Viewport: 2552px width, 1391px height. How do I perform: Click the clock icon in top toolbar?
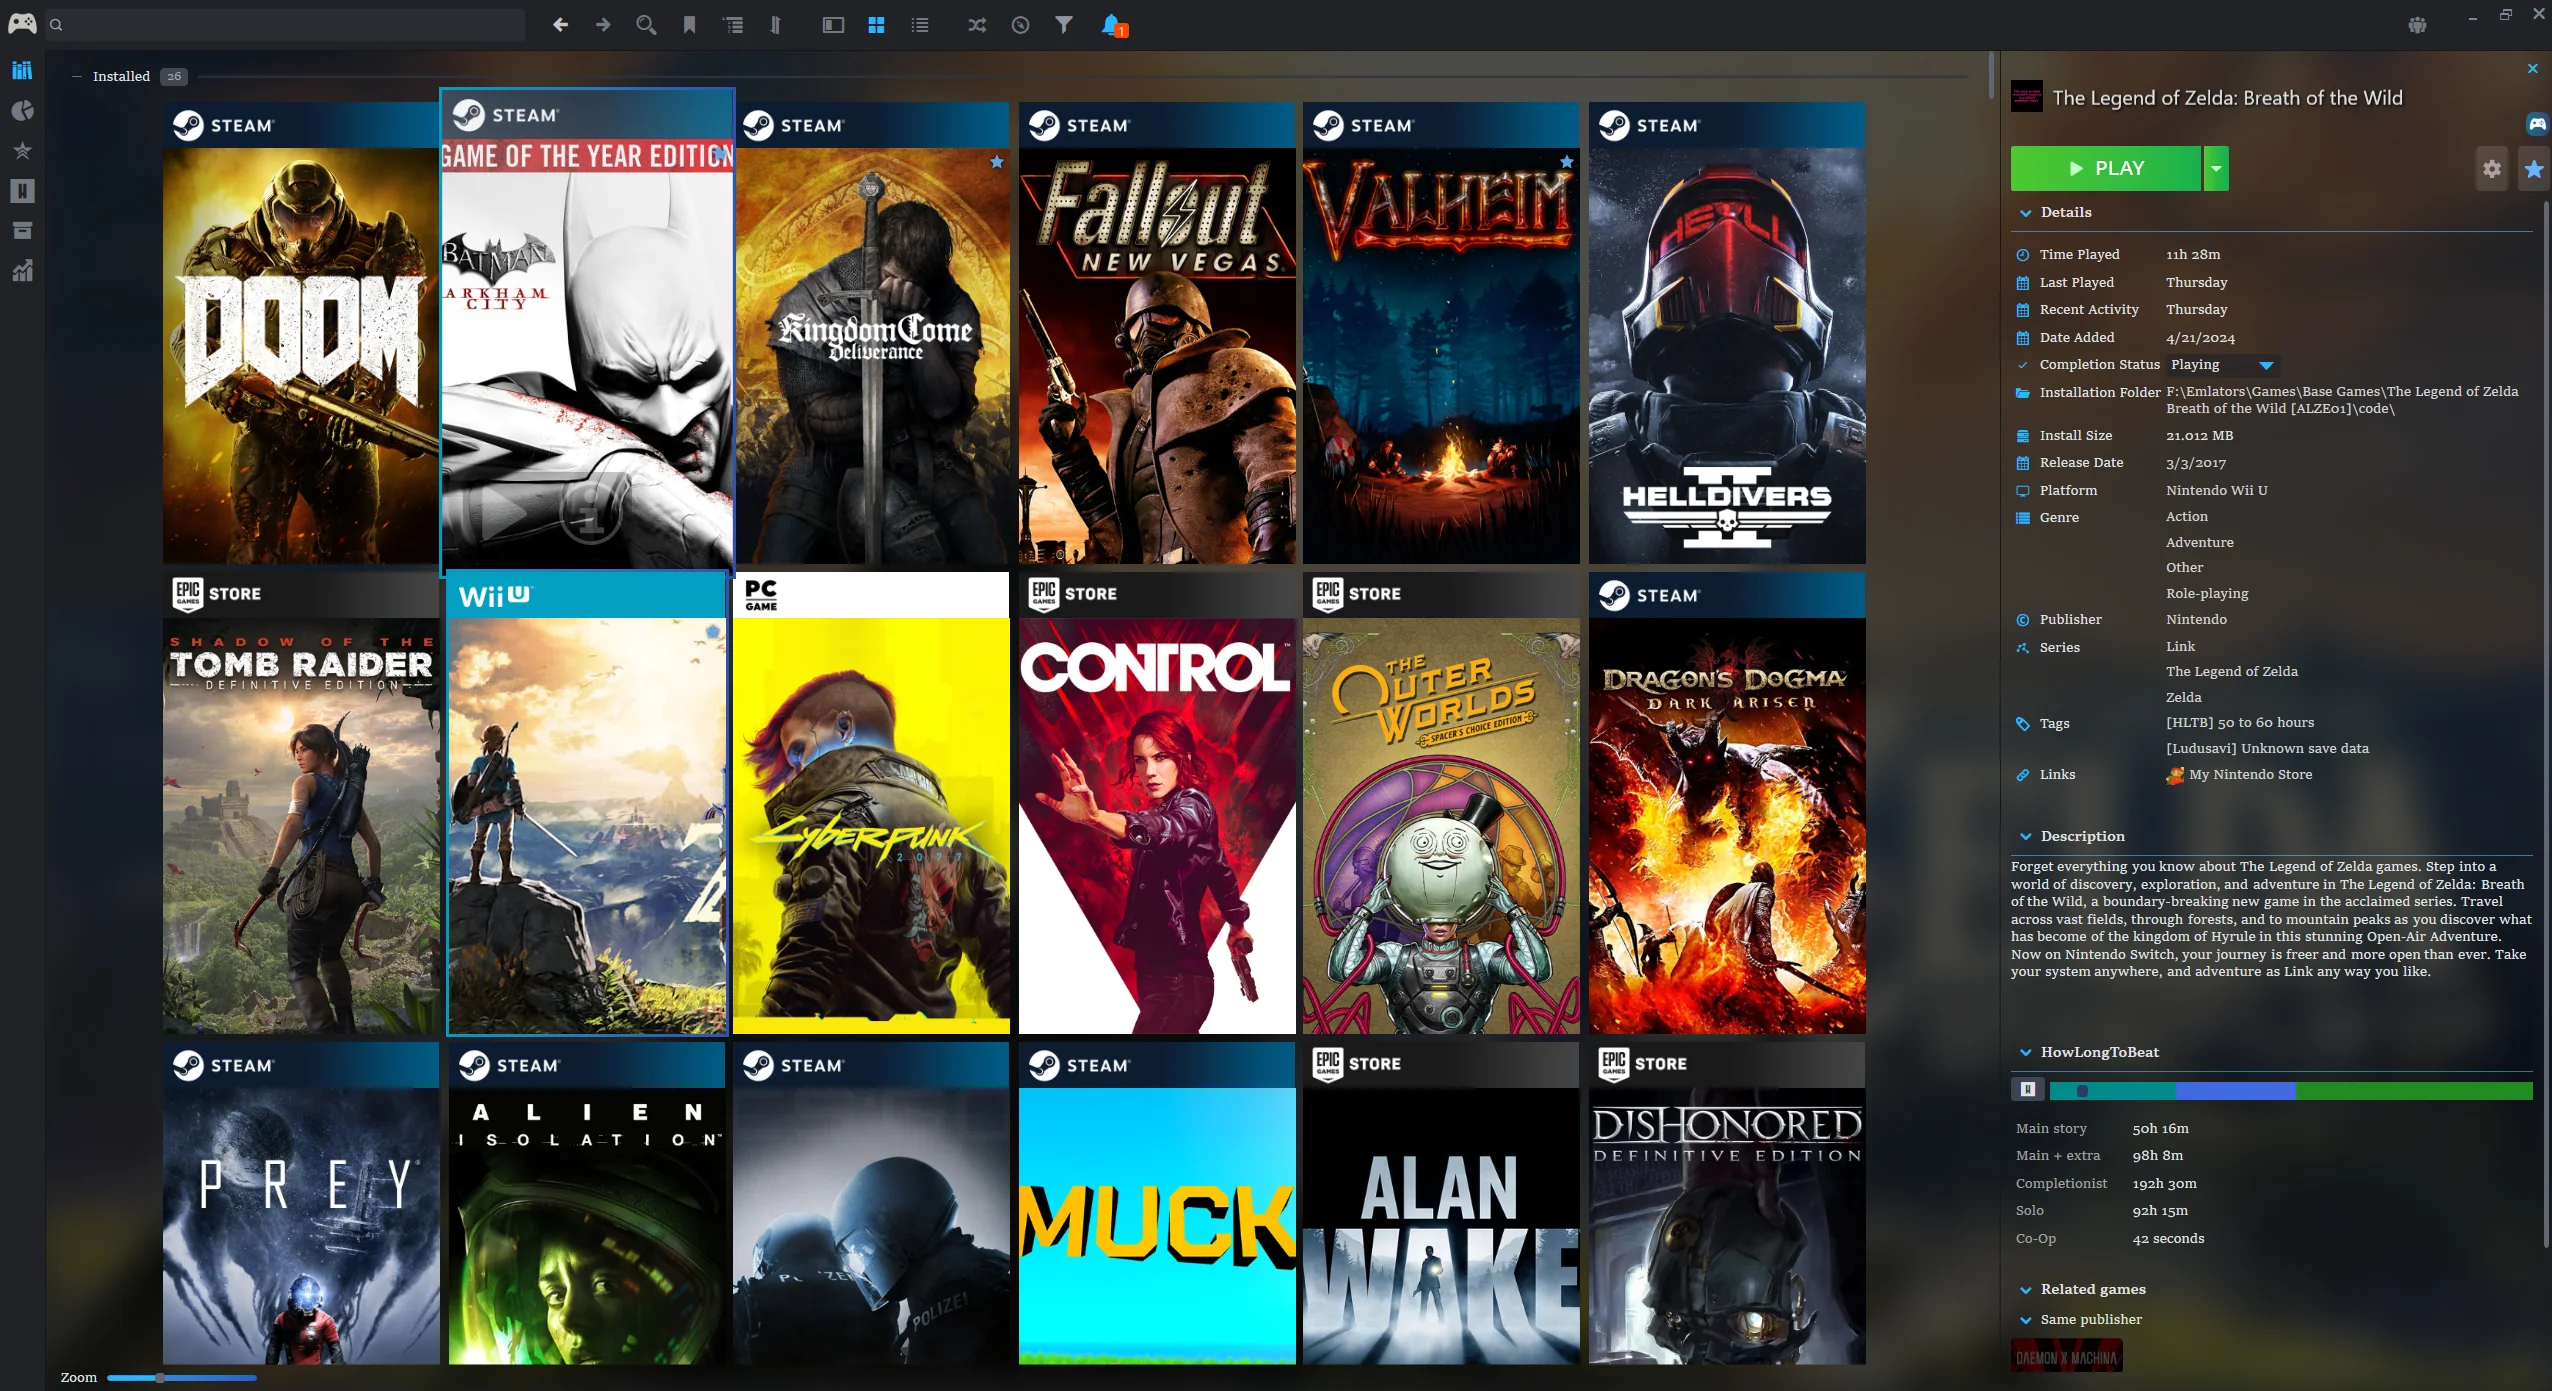[1020, 25]
